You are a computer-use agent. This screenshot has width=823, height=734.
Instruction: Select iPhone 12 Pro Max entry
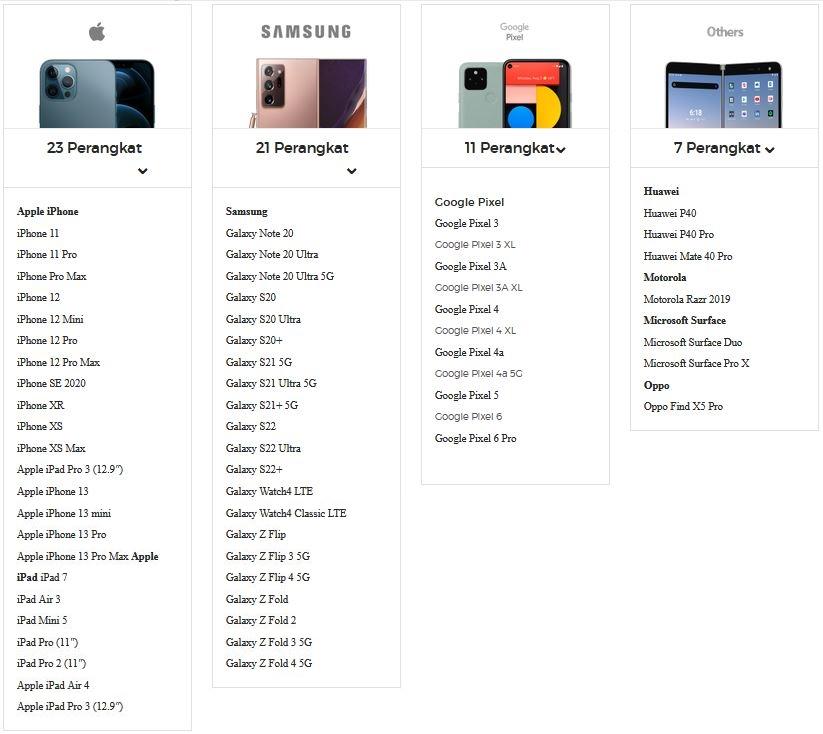58,362
